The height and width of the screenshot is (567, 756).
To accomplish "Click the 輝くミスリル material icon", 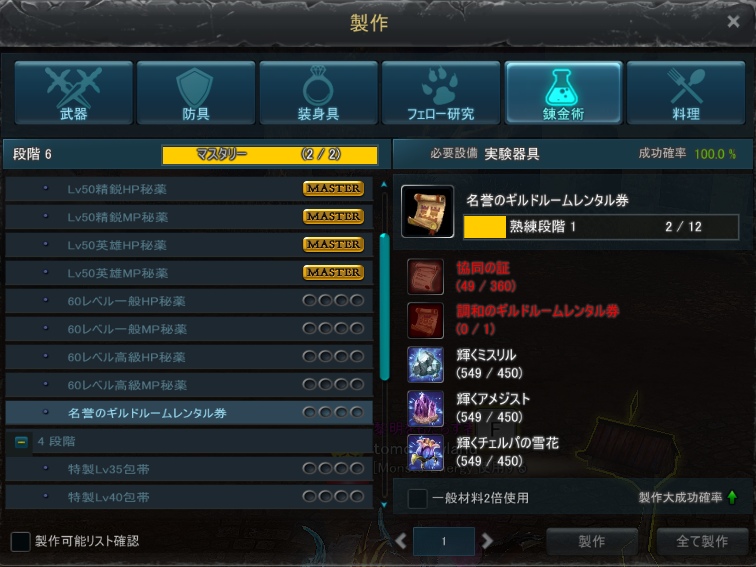I will tap(425, 364).
